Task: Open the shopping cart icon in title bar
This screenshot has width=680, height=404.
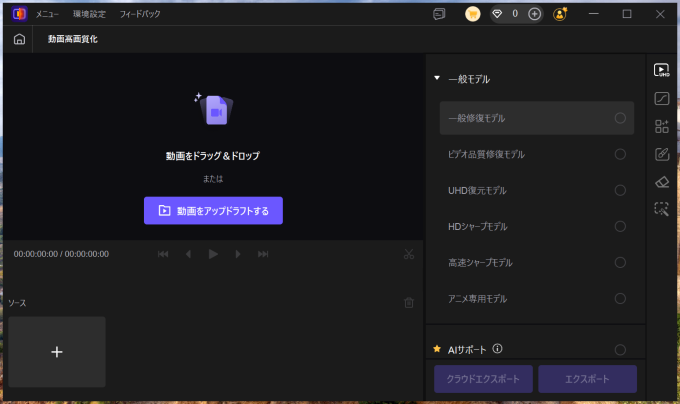Action: (473, 14)
